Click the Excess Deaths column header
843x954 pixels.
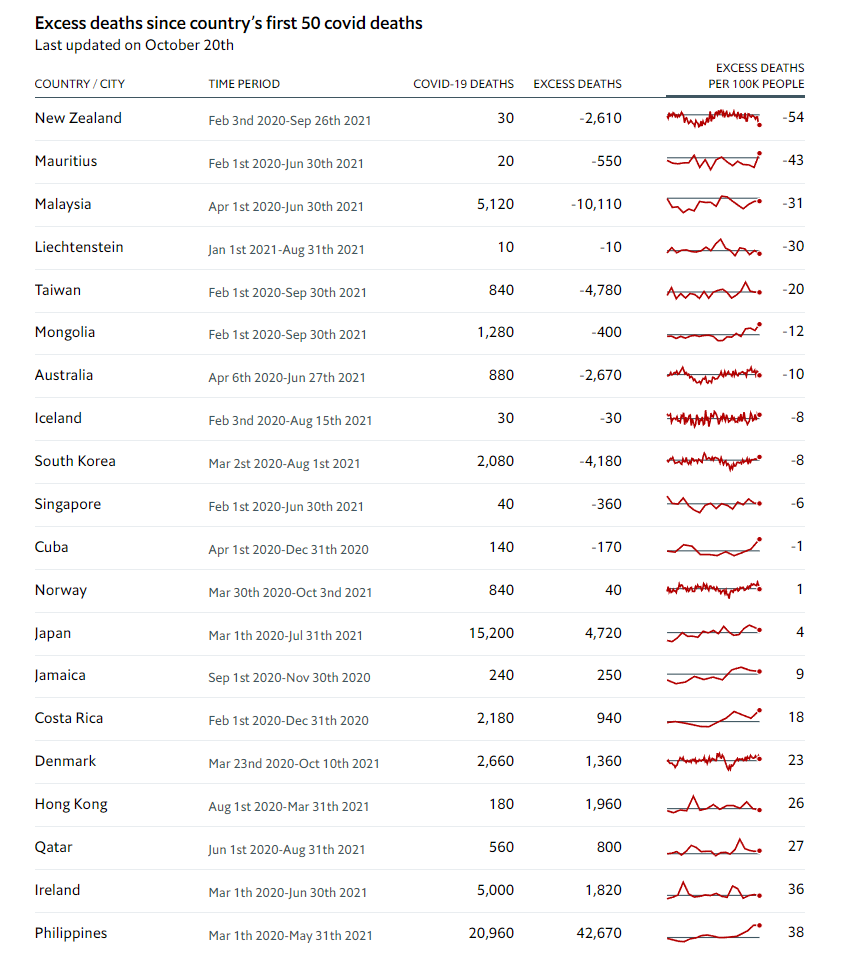click(x=577, y=84)
